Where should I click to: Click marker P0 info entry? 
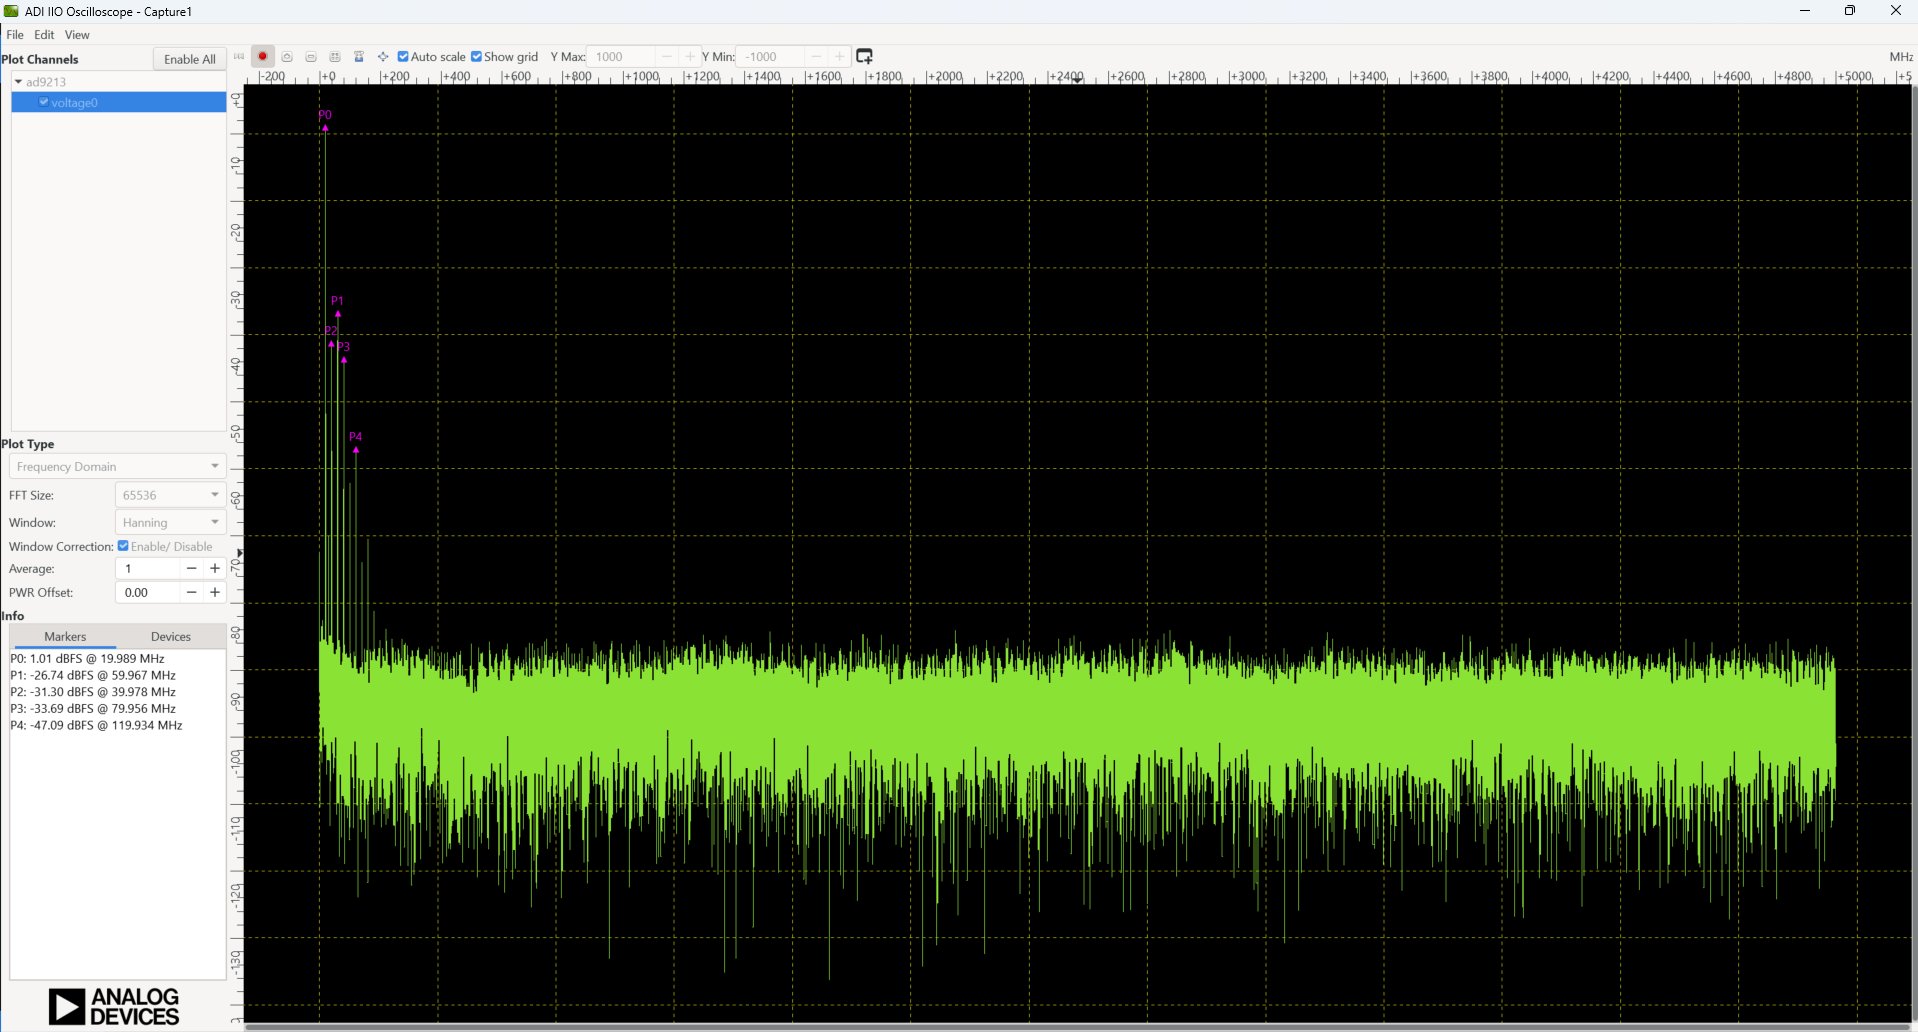click(87, 658)
